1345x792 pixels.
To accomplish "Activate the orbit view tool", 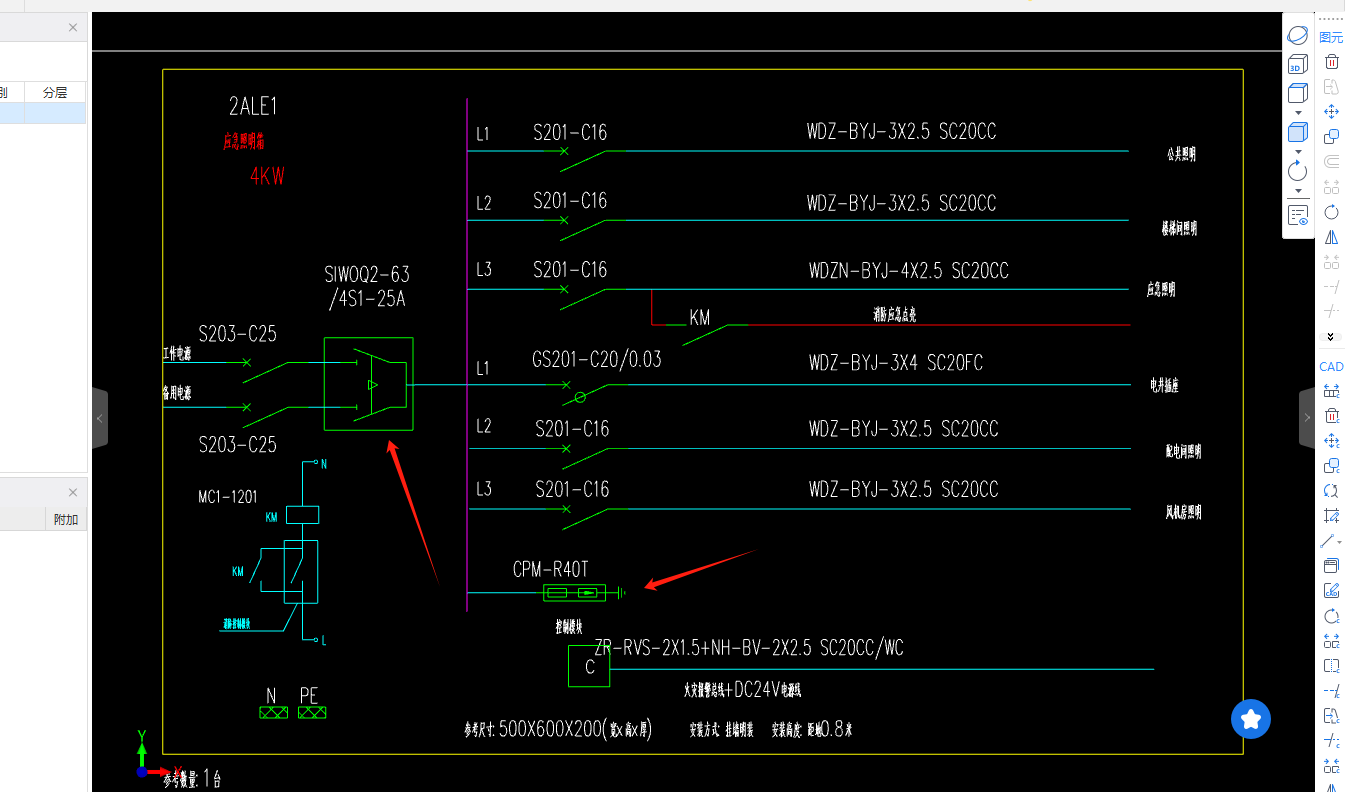I will point(1297,36).
